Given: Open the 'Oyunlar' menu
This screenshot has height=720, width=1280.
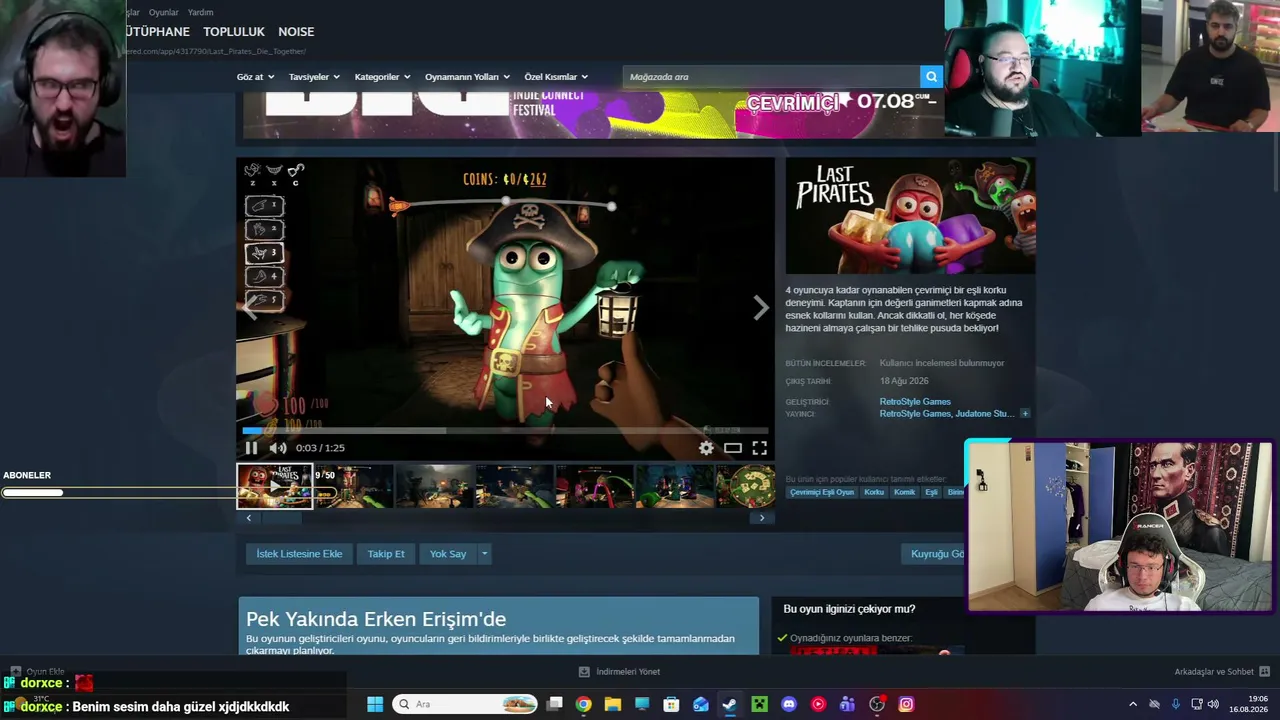Looking at the screenshot, I should [x=163, y=12].
